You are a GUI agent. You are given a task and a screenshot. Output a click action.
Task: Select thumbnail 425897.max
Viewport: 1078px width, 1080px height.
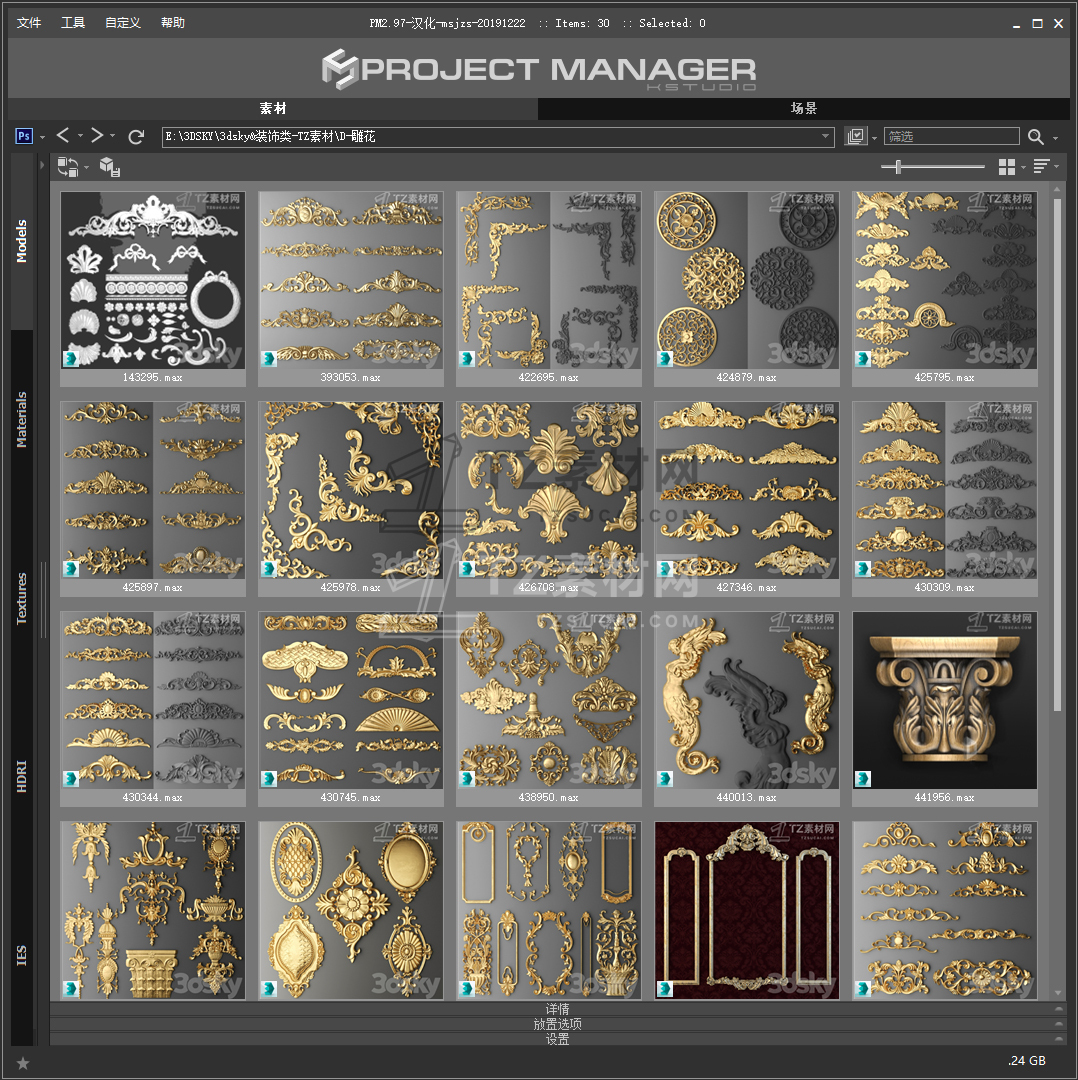point(153,498)
